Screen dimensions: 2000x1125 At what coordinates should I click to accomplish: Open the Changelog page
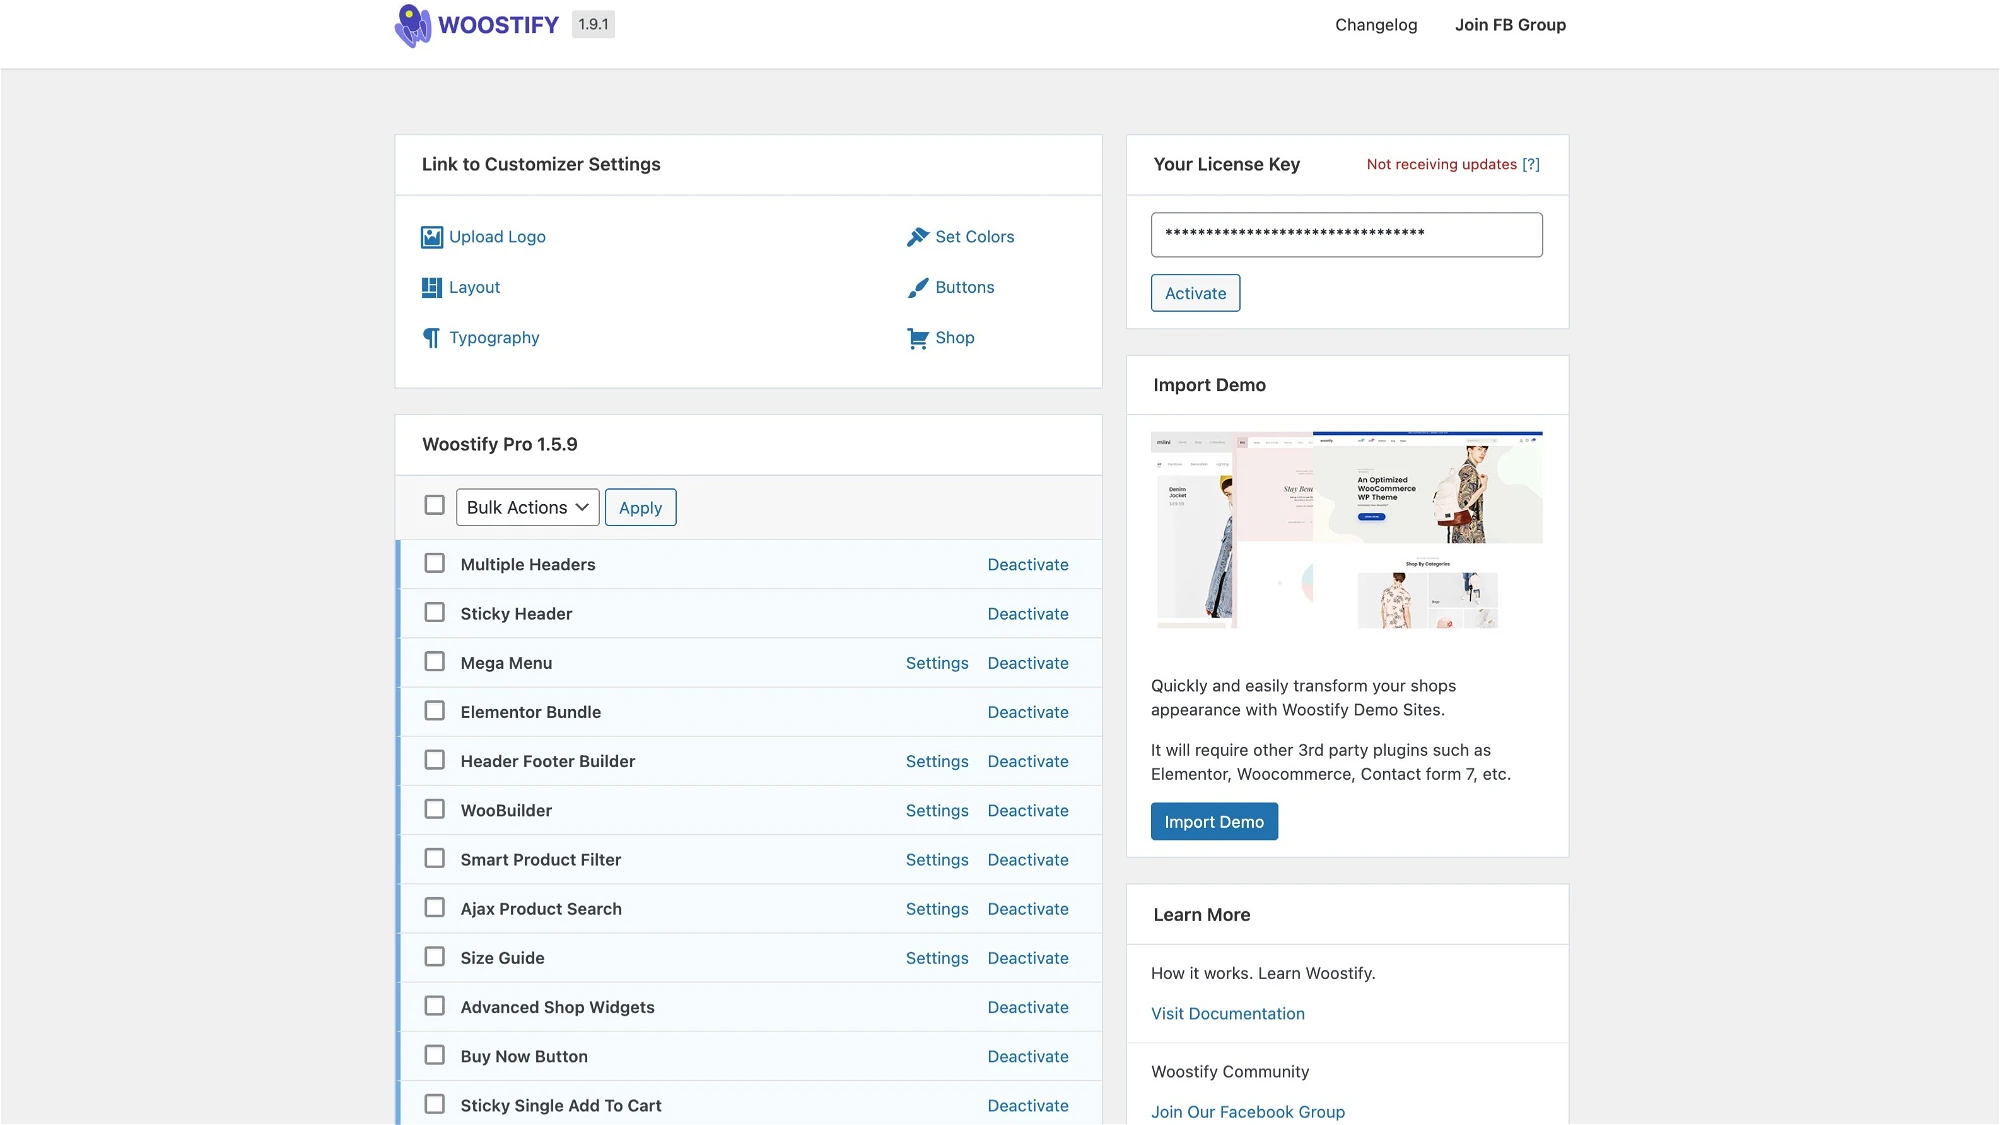coord(1375,24)
